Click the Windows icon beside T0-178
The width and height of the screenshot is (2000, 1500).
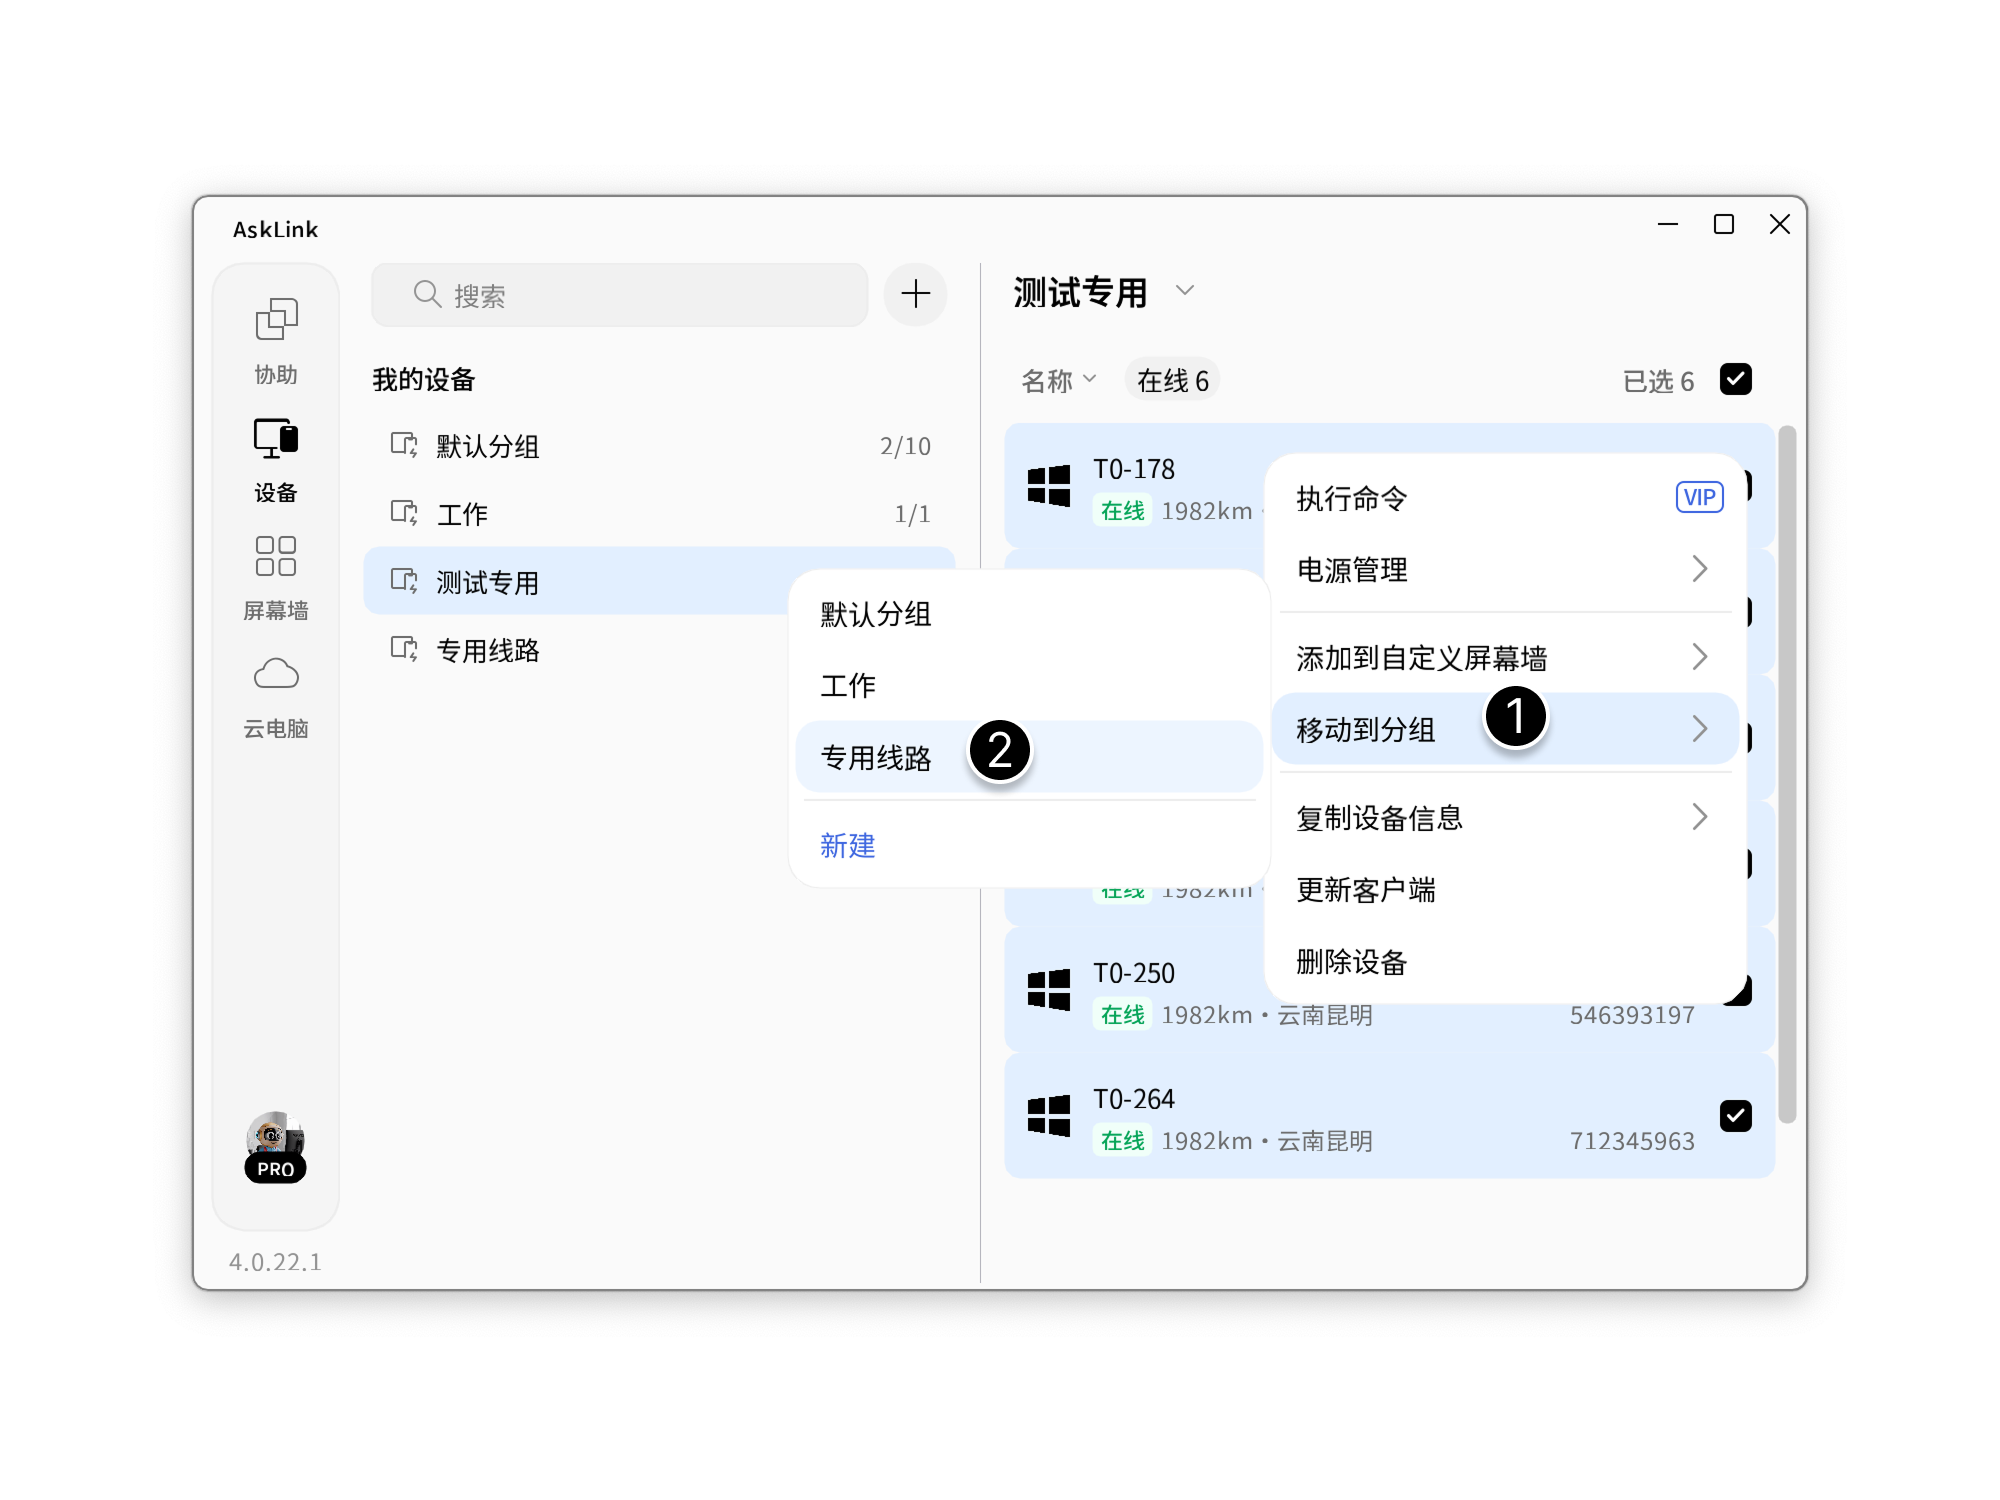click(1049, 488)
